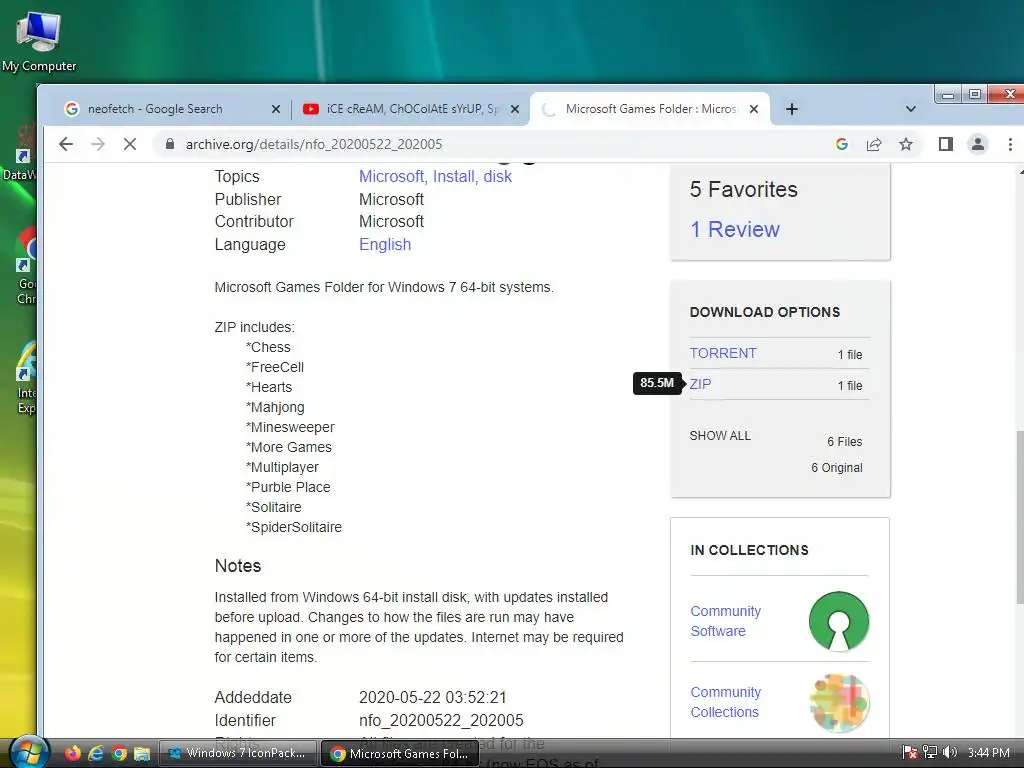Expand the tab search dropdown arrow
Viewport: 1024px width, 768px height.
tap(910, 109)
